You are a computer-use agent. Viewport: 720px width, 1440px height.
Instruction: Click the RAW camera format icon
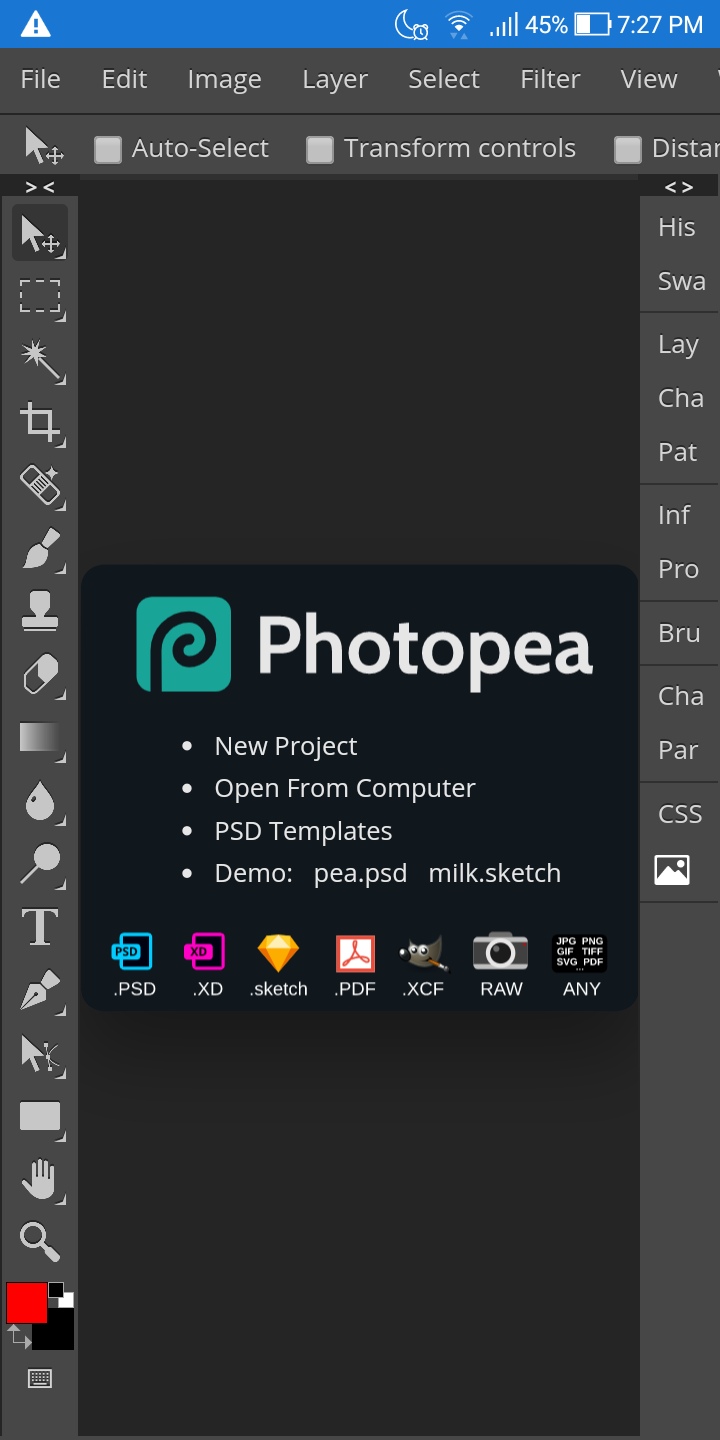click(x=501, y=966)
